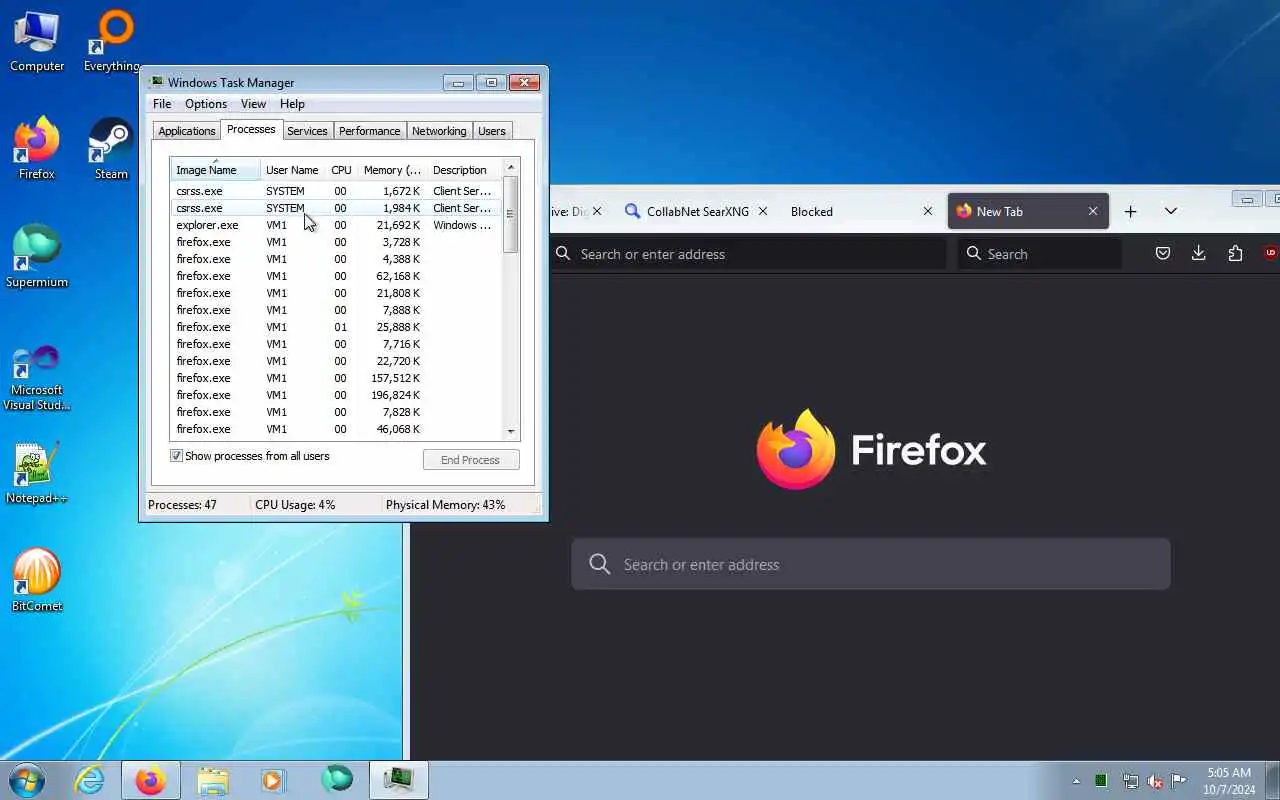
Task: Select the BitComet desktop icon
Action: pyautogui.click(x=37, y=581)
